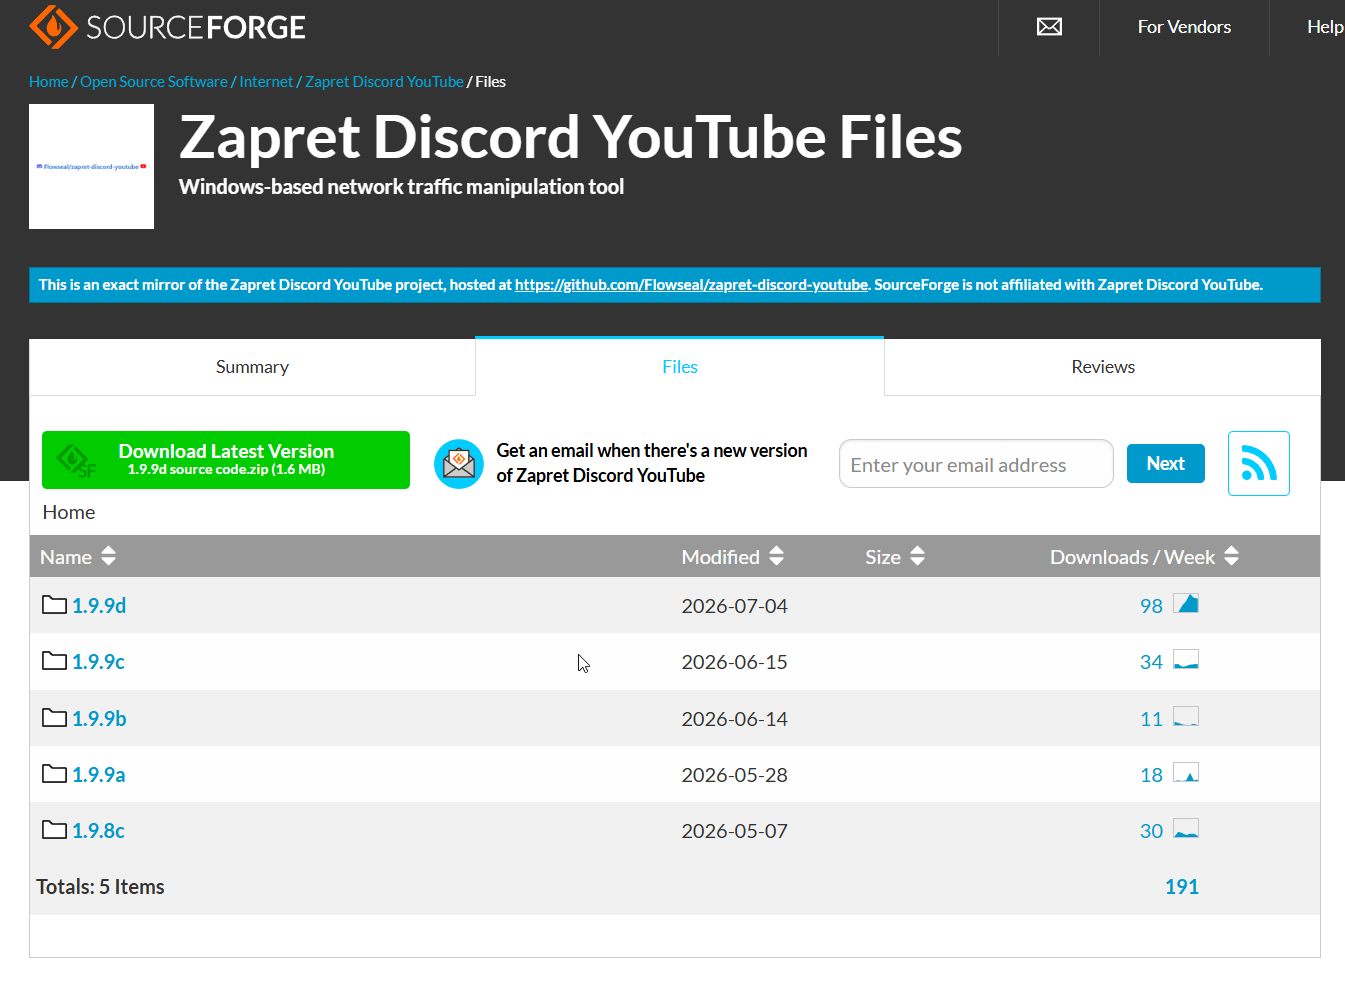Open the 1.9.9c folder link
This screenshot has height=991, width=1345.
click(x=98, y=661)
